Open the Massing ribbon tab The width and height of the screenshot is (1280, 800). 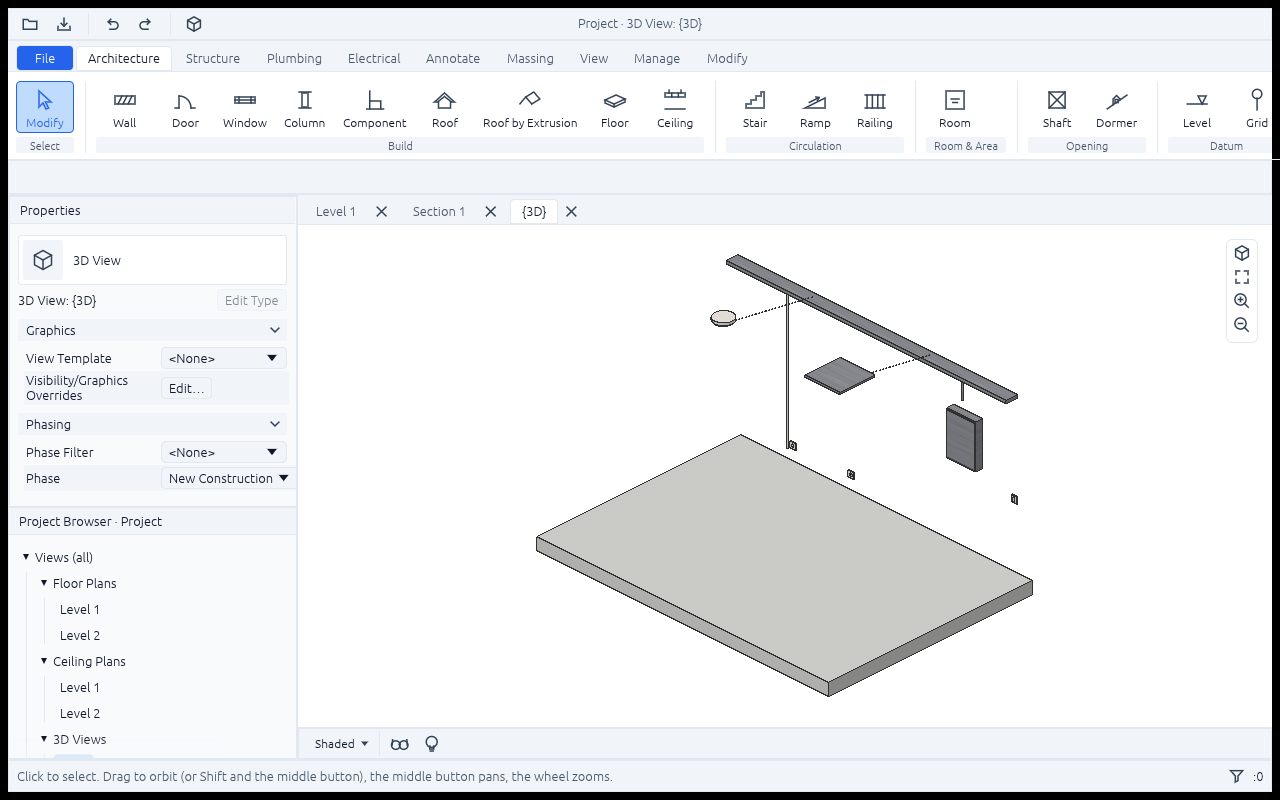point(530,58)
